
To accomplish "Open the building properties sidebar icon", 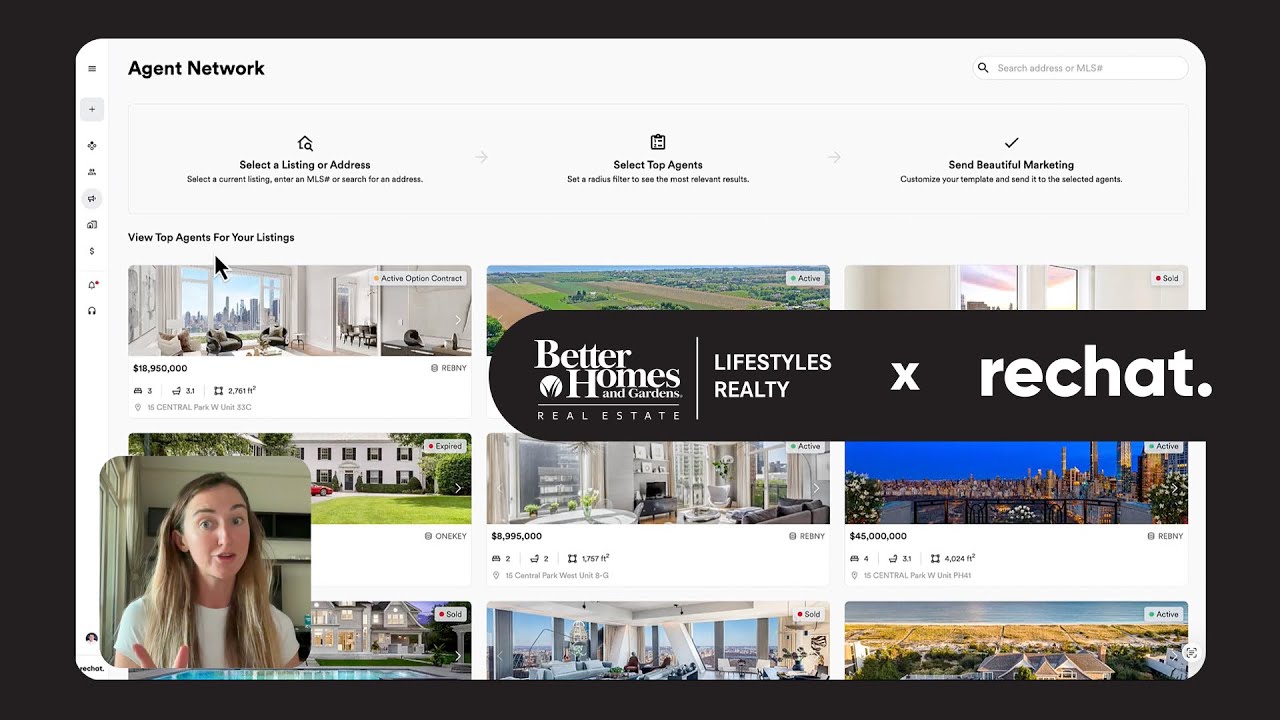I will click(92, 225).
